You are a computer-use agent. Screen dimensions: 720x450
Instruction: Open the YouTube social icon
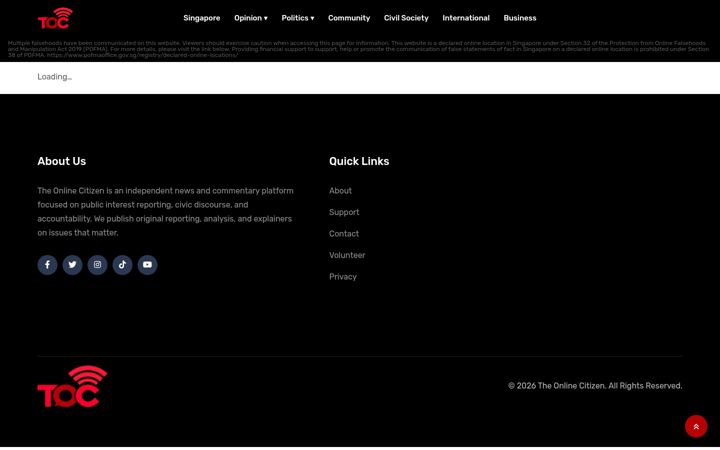point(147,264)
